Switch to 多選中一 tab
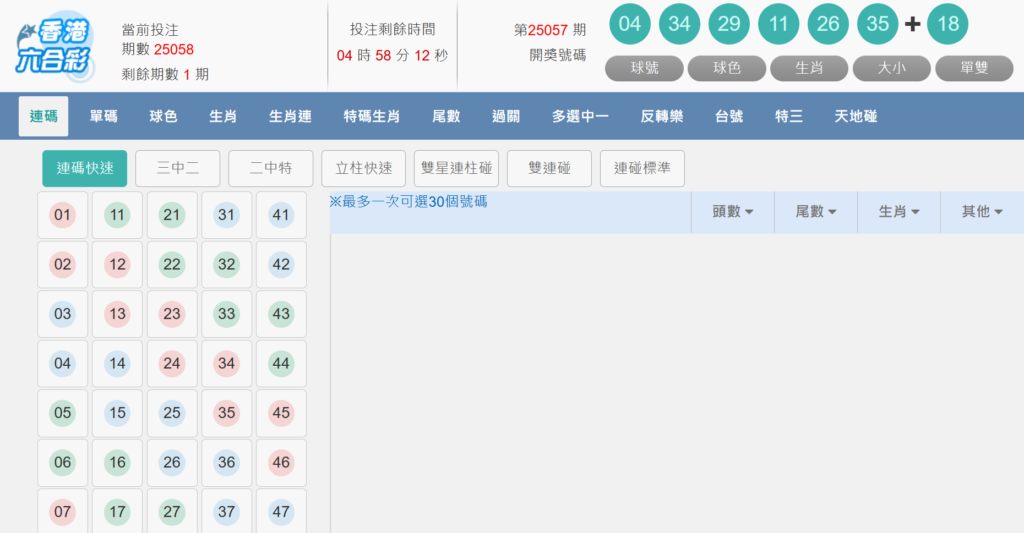 tap(580, 116)
